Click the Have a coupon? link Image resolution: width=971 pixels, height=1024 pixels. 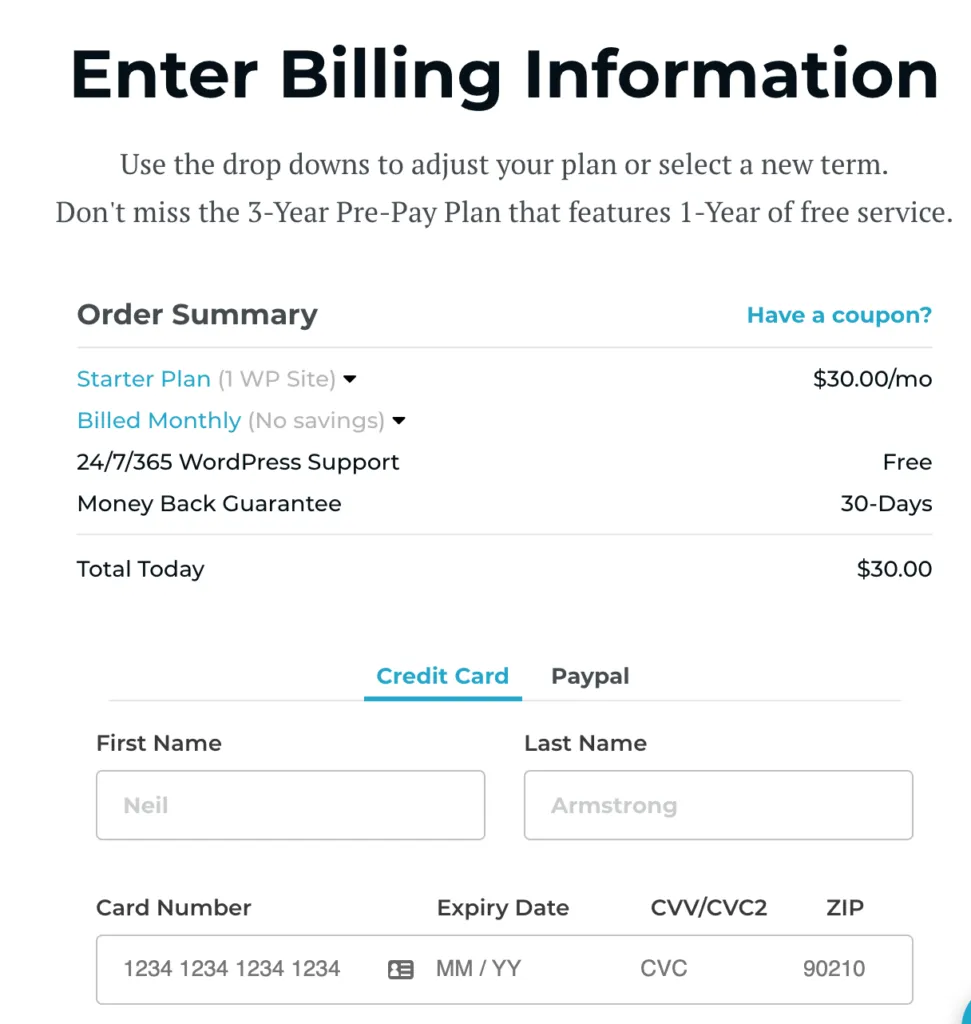[839, 315]
